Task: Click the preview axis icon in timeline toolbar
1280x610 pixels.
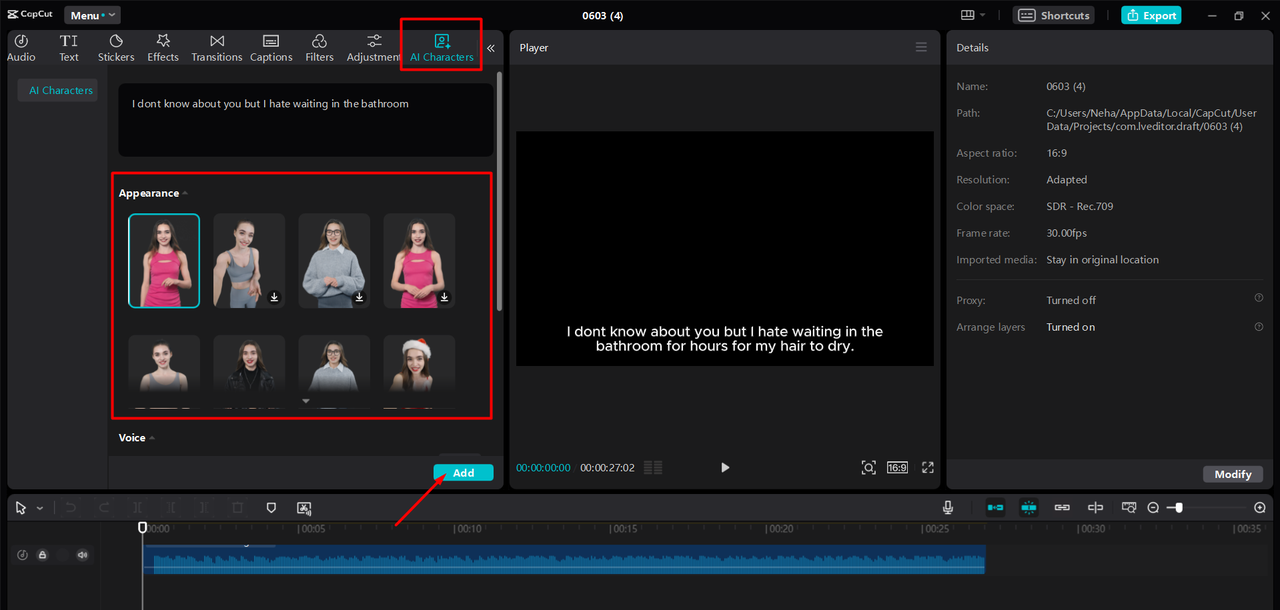Action: [x=1095, y=508]
